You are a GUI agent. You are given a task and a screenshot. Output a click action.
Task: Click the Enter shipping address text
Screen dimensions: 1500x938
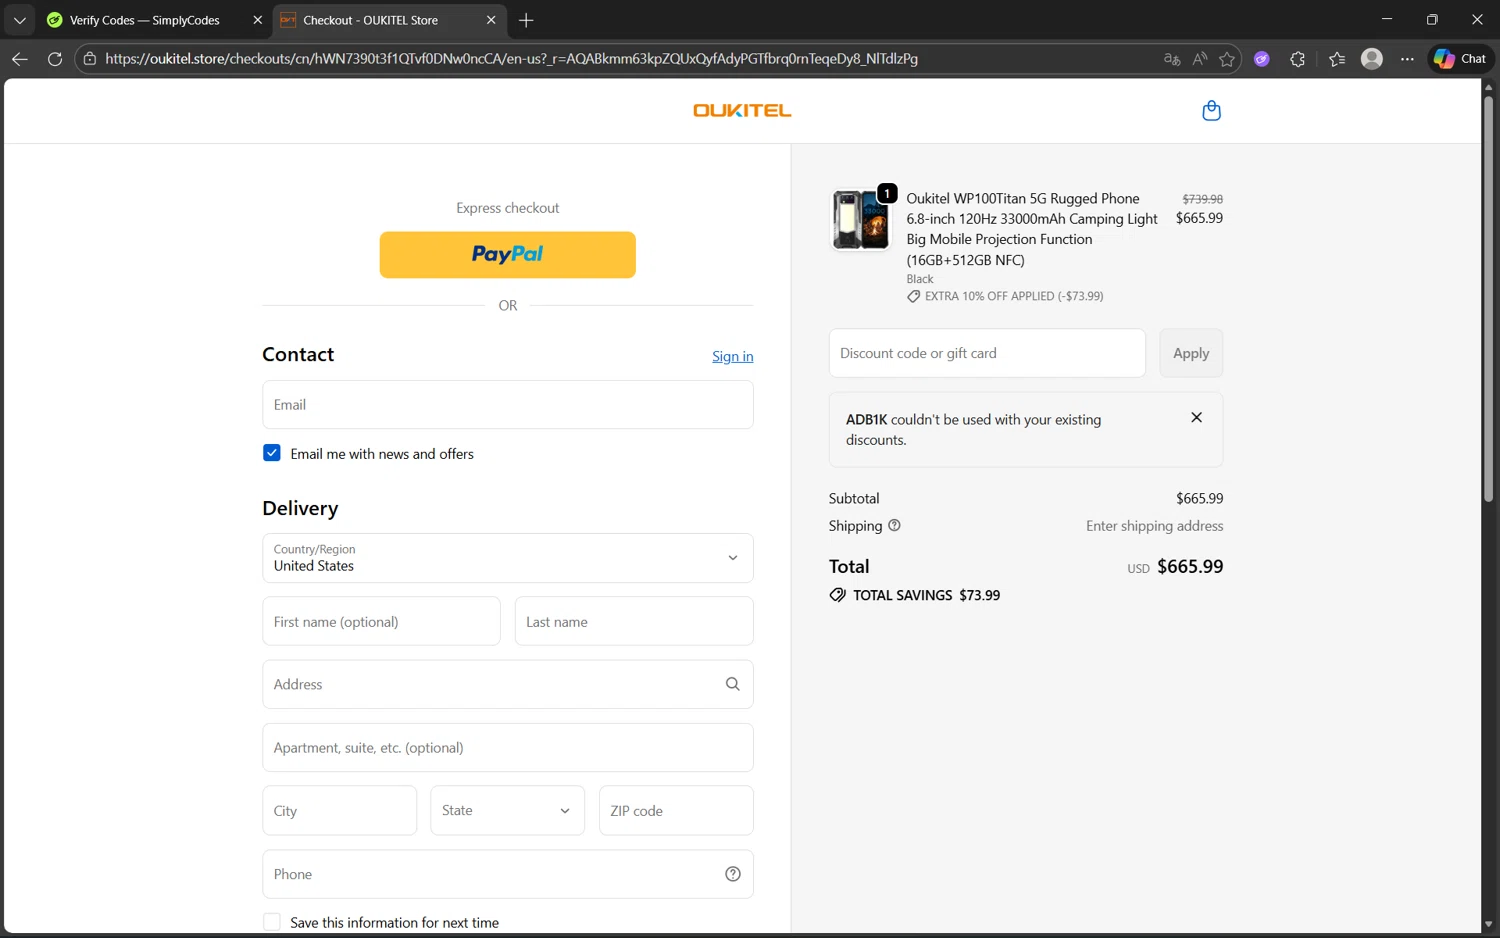coord(1154,526)
